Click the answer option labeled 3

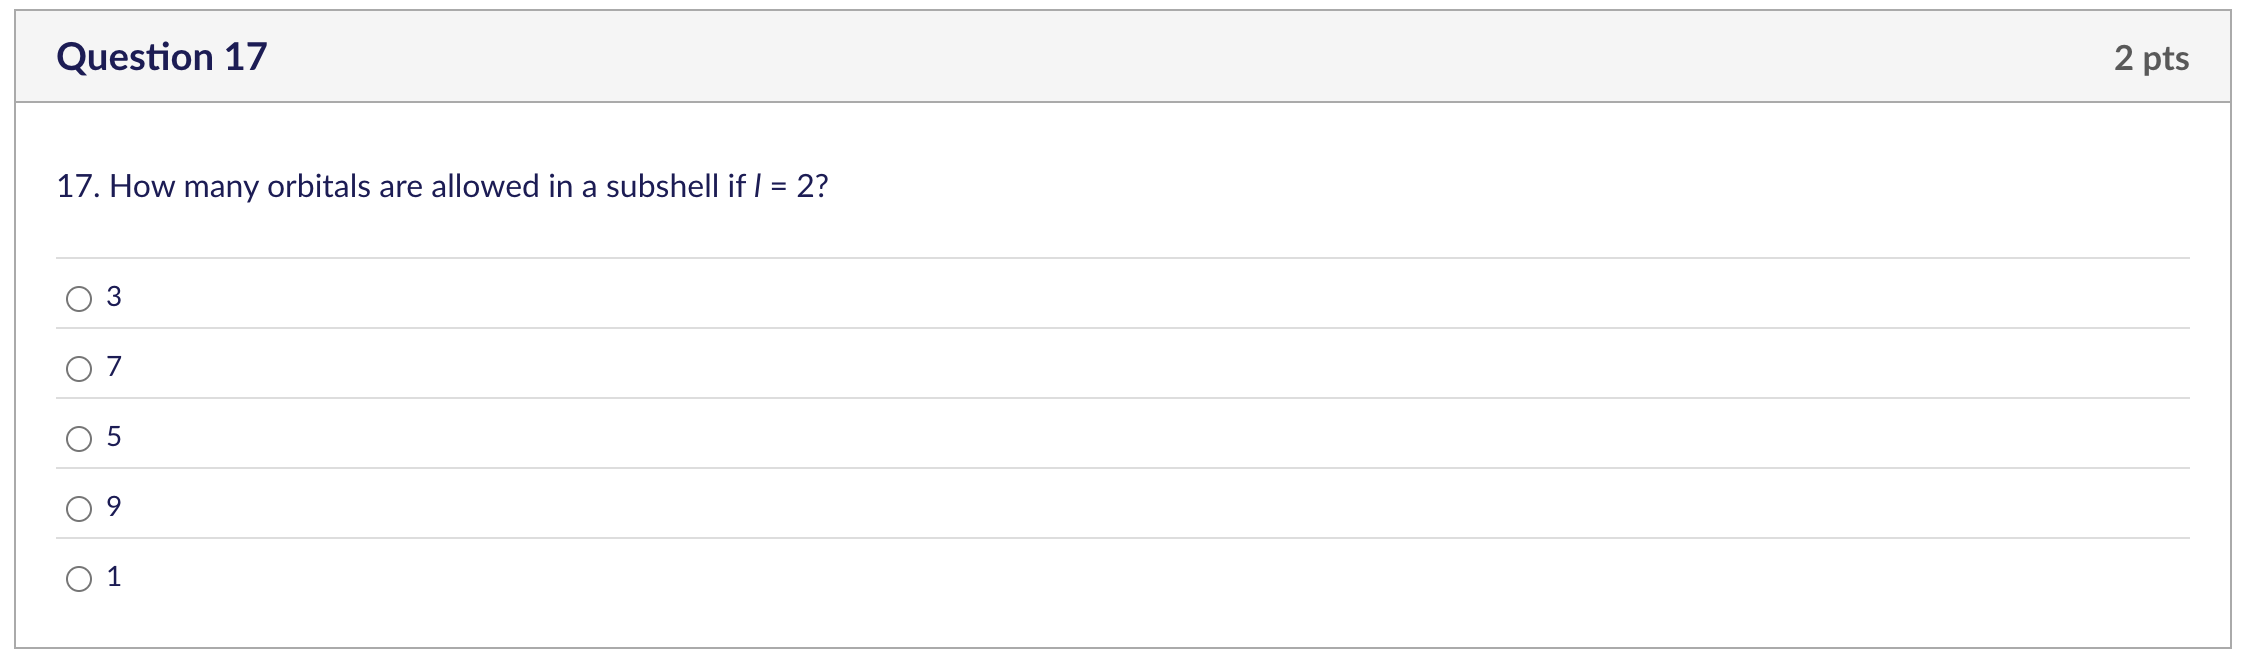[113, 296]
